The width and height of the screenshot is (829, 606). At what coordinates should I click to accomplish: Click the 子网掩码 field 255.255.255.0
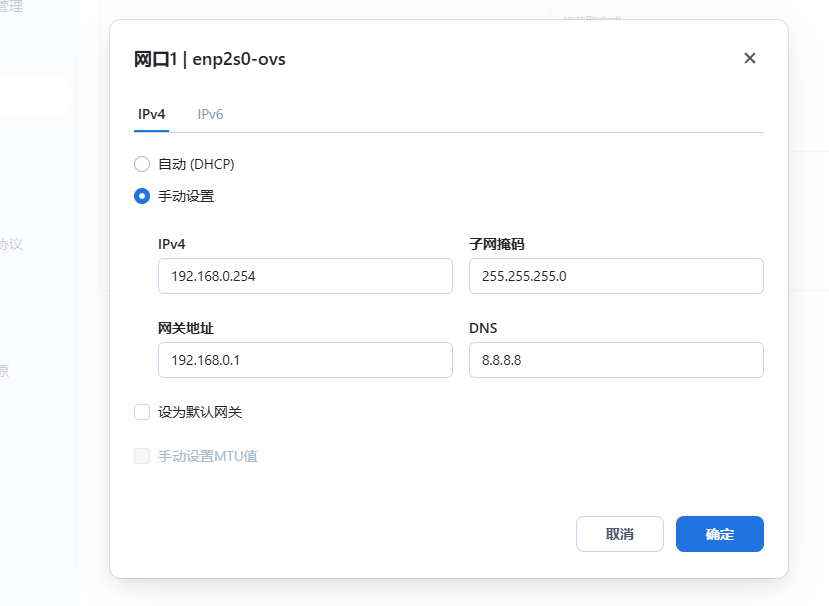coord(616,276)
